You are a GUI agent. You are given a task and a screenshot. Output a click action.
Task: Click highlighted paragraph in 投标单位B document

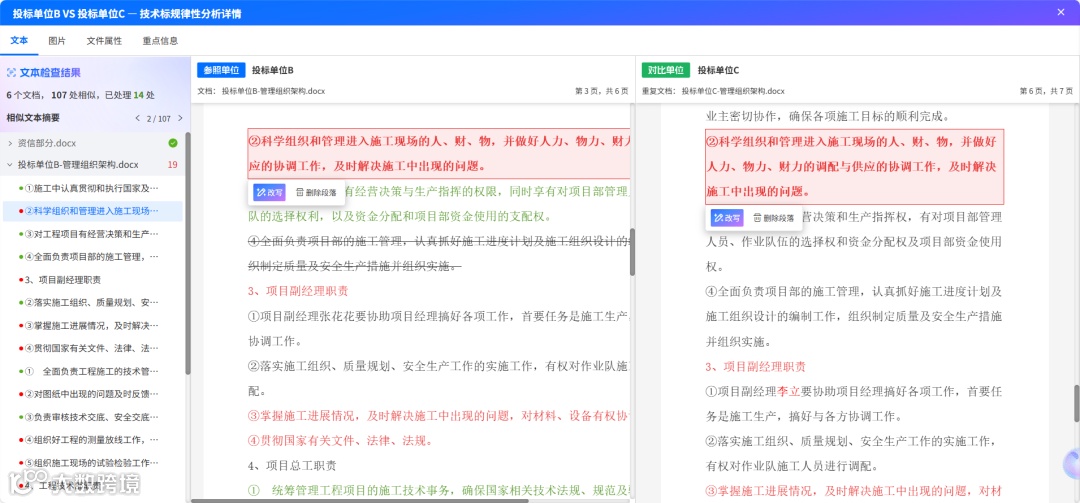click(x=439, y=154)
